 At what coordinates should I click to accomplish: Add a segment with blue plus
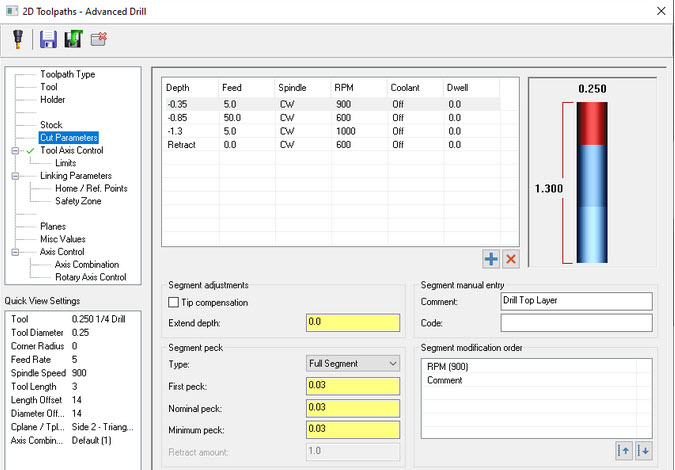pyautogui.click(x=491, y=259)
